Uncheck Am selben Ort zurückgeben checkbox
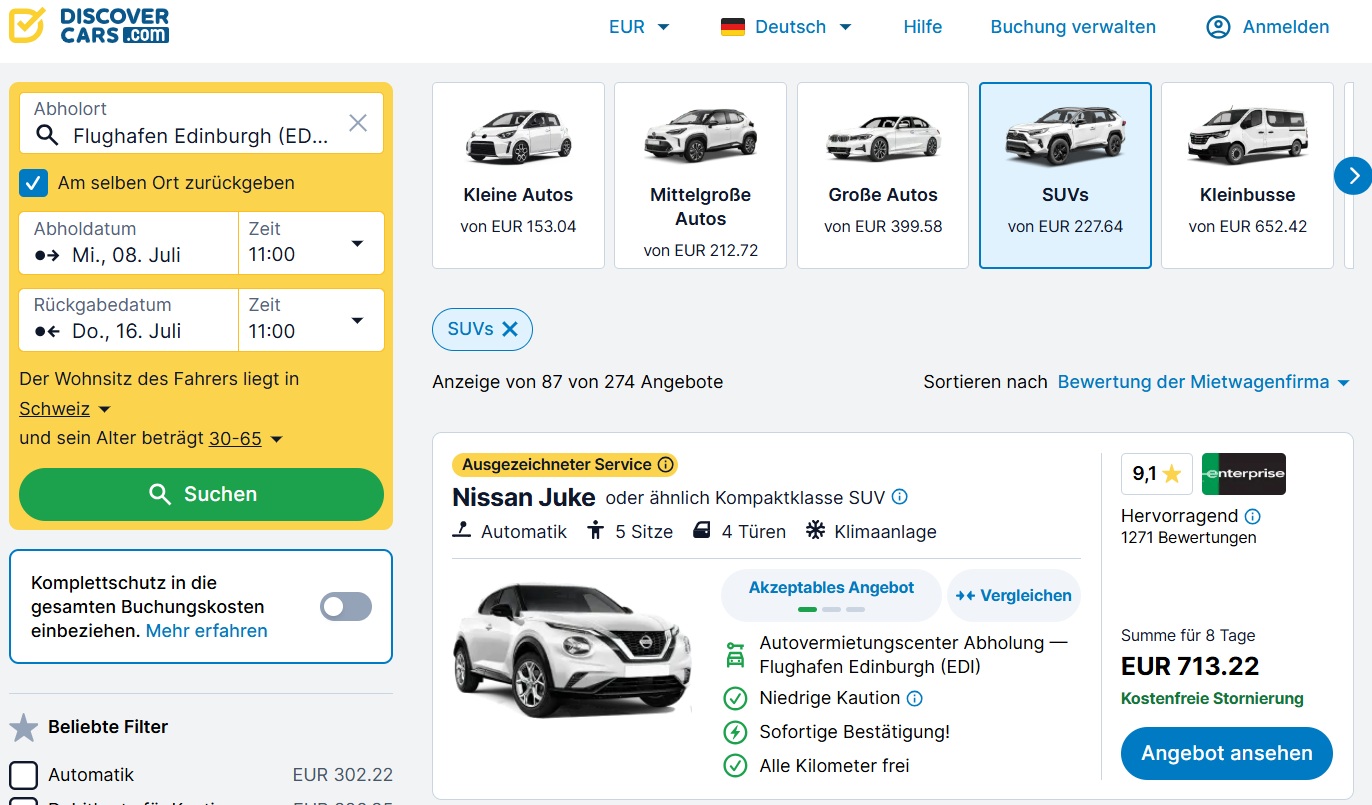Image resolution: width=1372 pixels, height=805 pixels. (34, 183)
